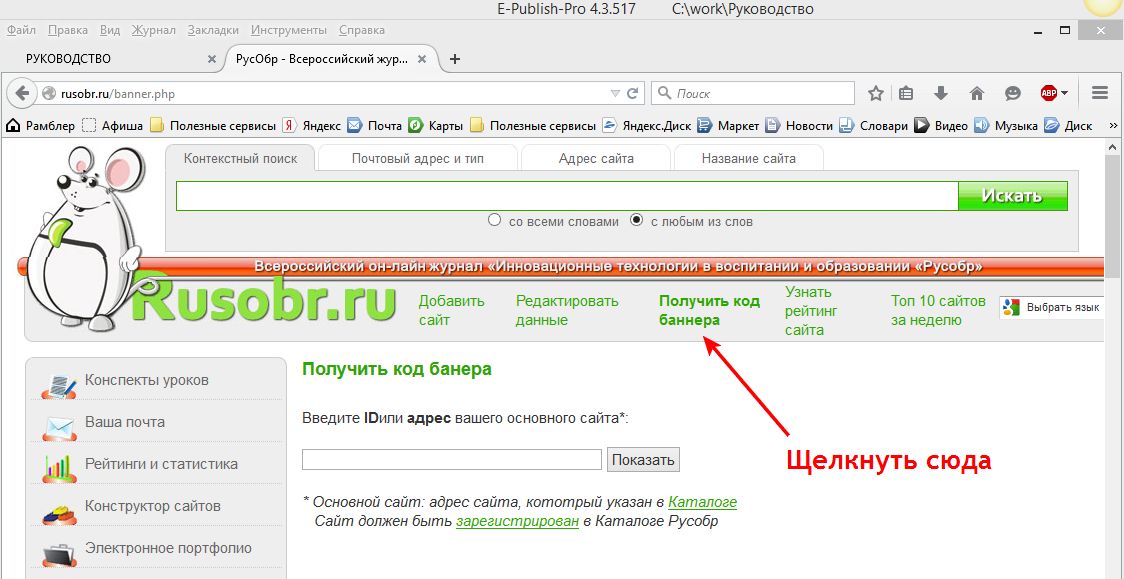Open the "Выбрать язык" language selector
This screenshot has height=579, width=1124.
pyautogui.click(x=1053, y=308)
